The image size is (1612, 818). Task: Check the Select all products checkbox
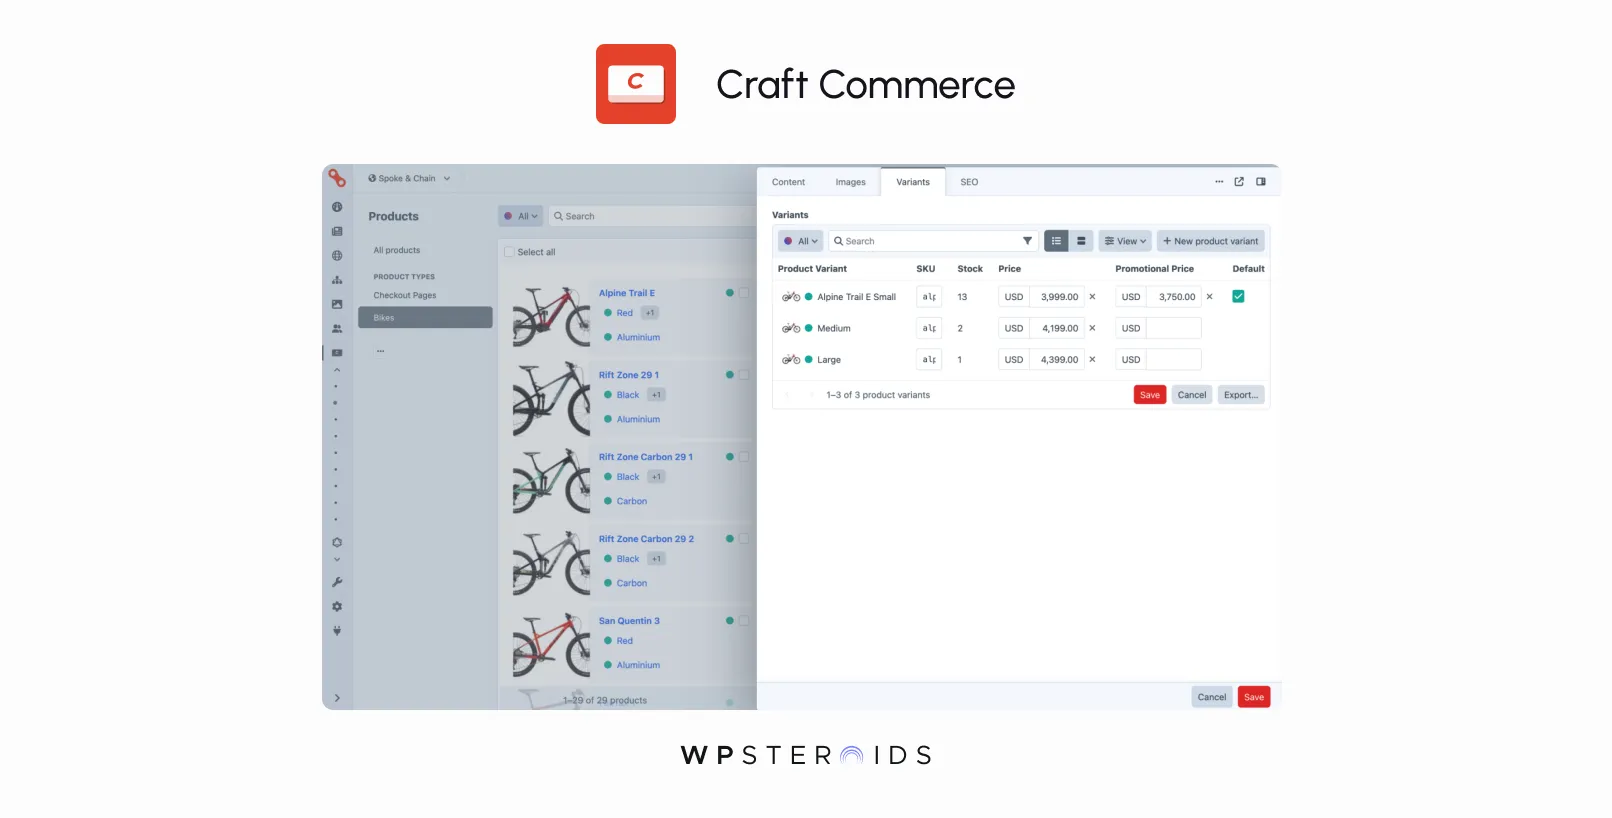(509, 252)
